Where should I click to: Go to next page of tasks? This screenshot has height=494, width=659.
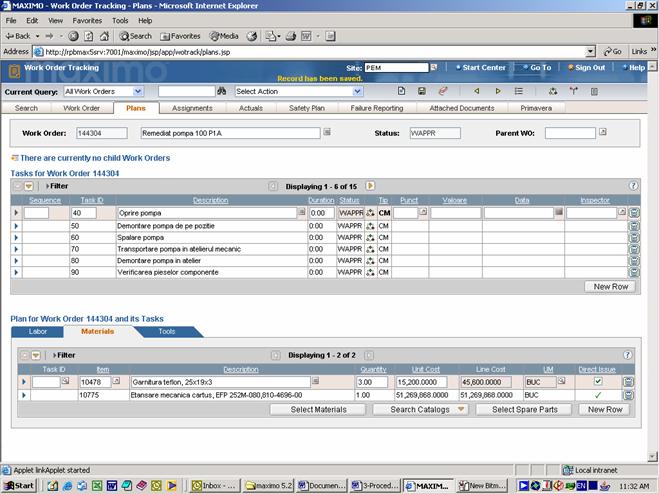(x=370, y=186)
